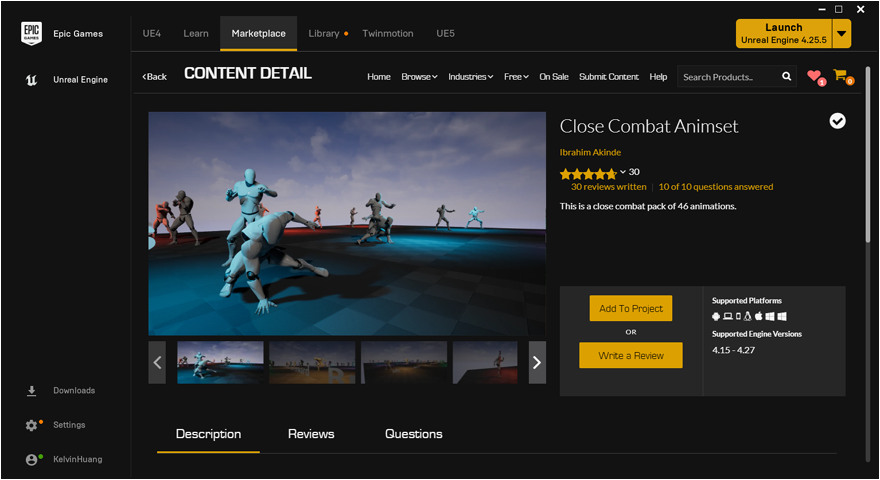The image size is (880, 480).
Task: Open the Reviews tab
Action: [x=311, y=434]
